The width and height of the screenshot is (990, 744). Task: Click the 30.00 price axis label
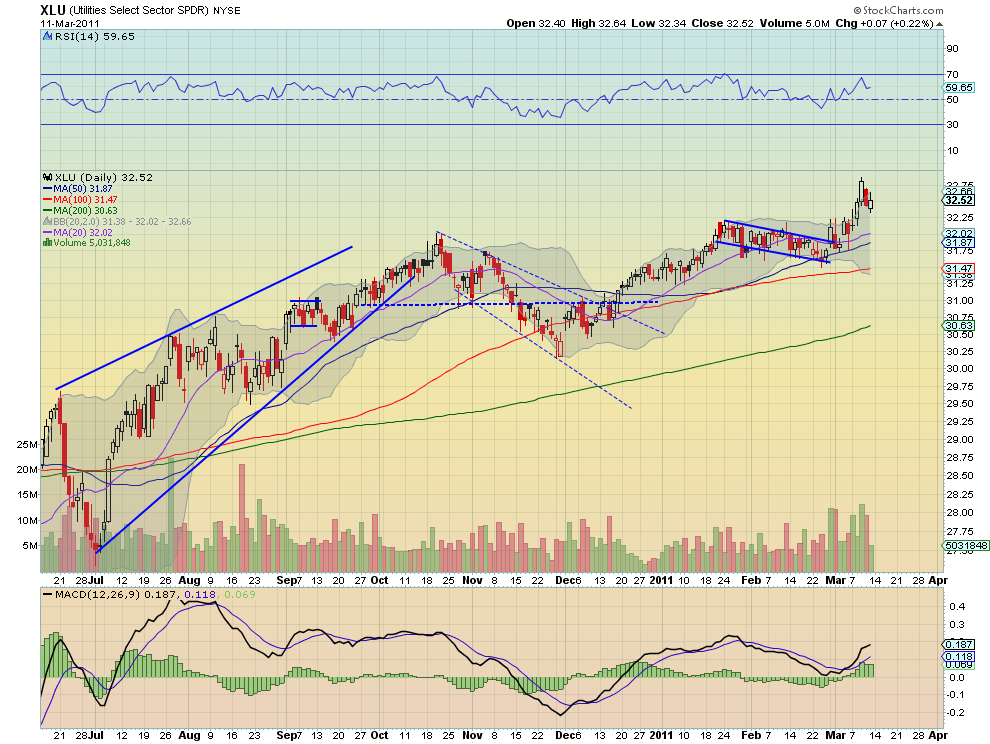(x=960, y=369)
